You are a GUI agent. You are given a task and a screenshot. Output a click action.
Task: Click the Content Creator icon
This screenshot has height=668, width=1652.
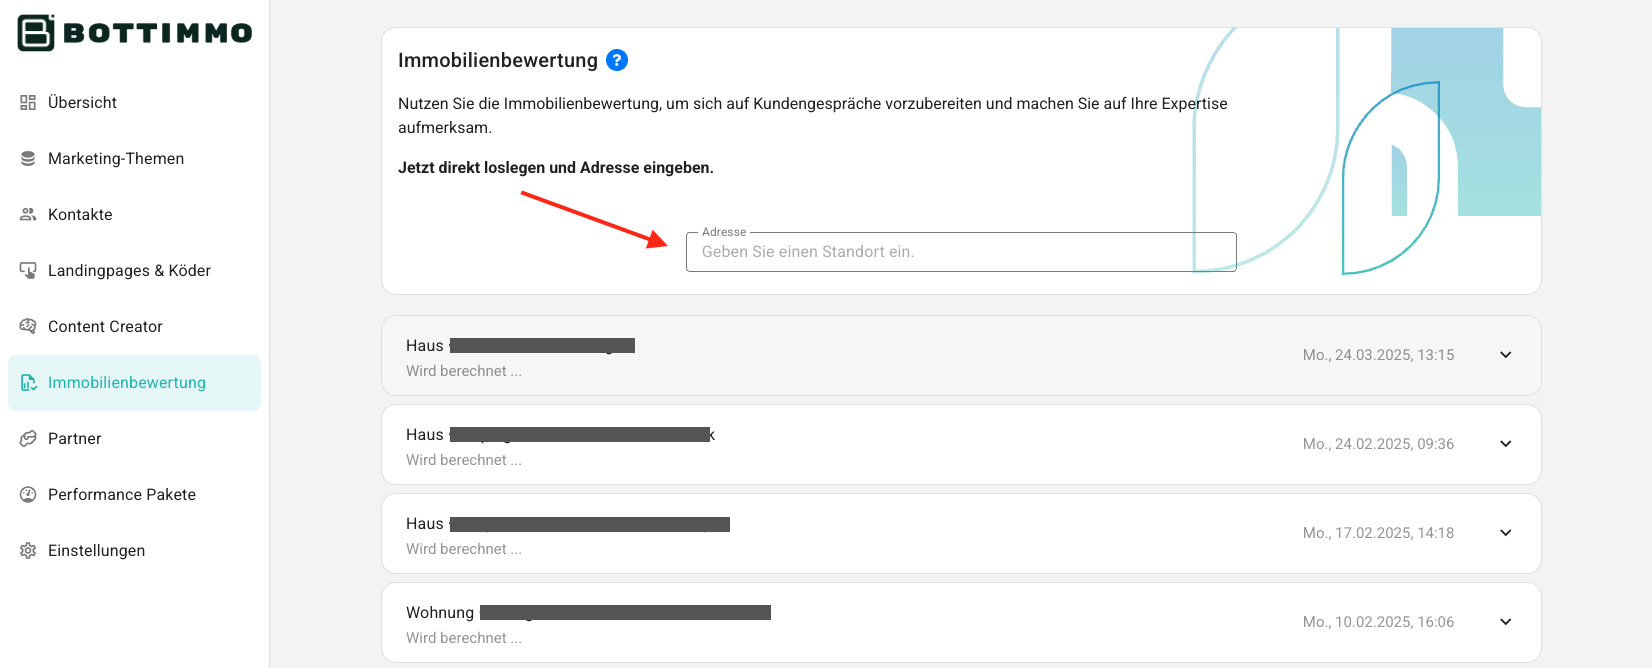pyautogui.click(x=28, y=326)
